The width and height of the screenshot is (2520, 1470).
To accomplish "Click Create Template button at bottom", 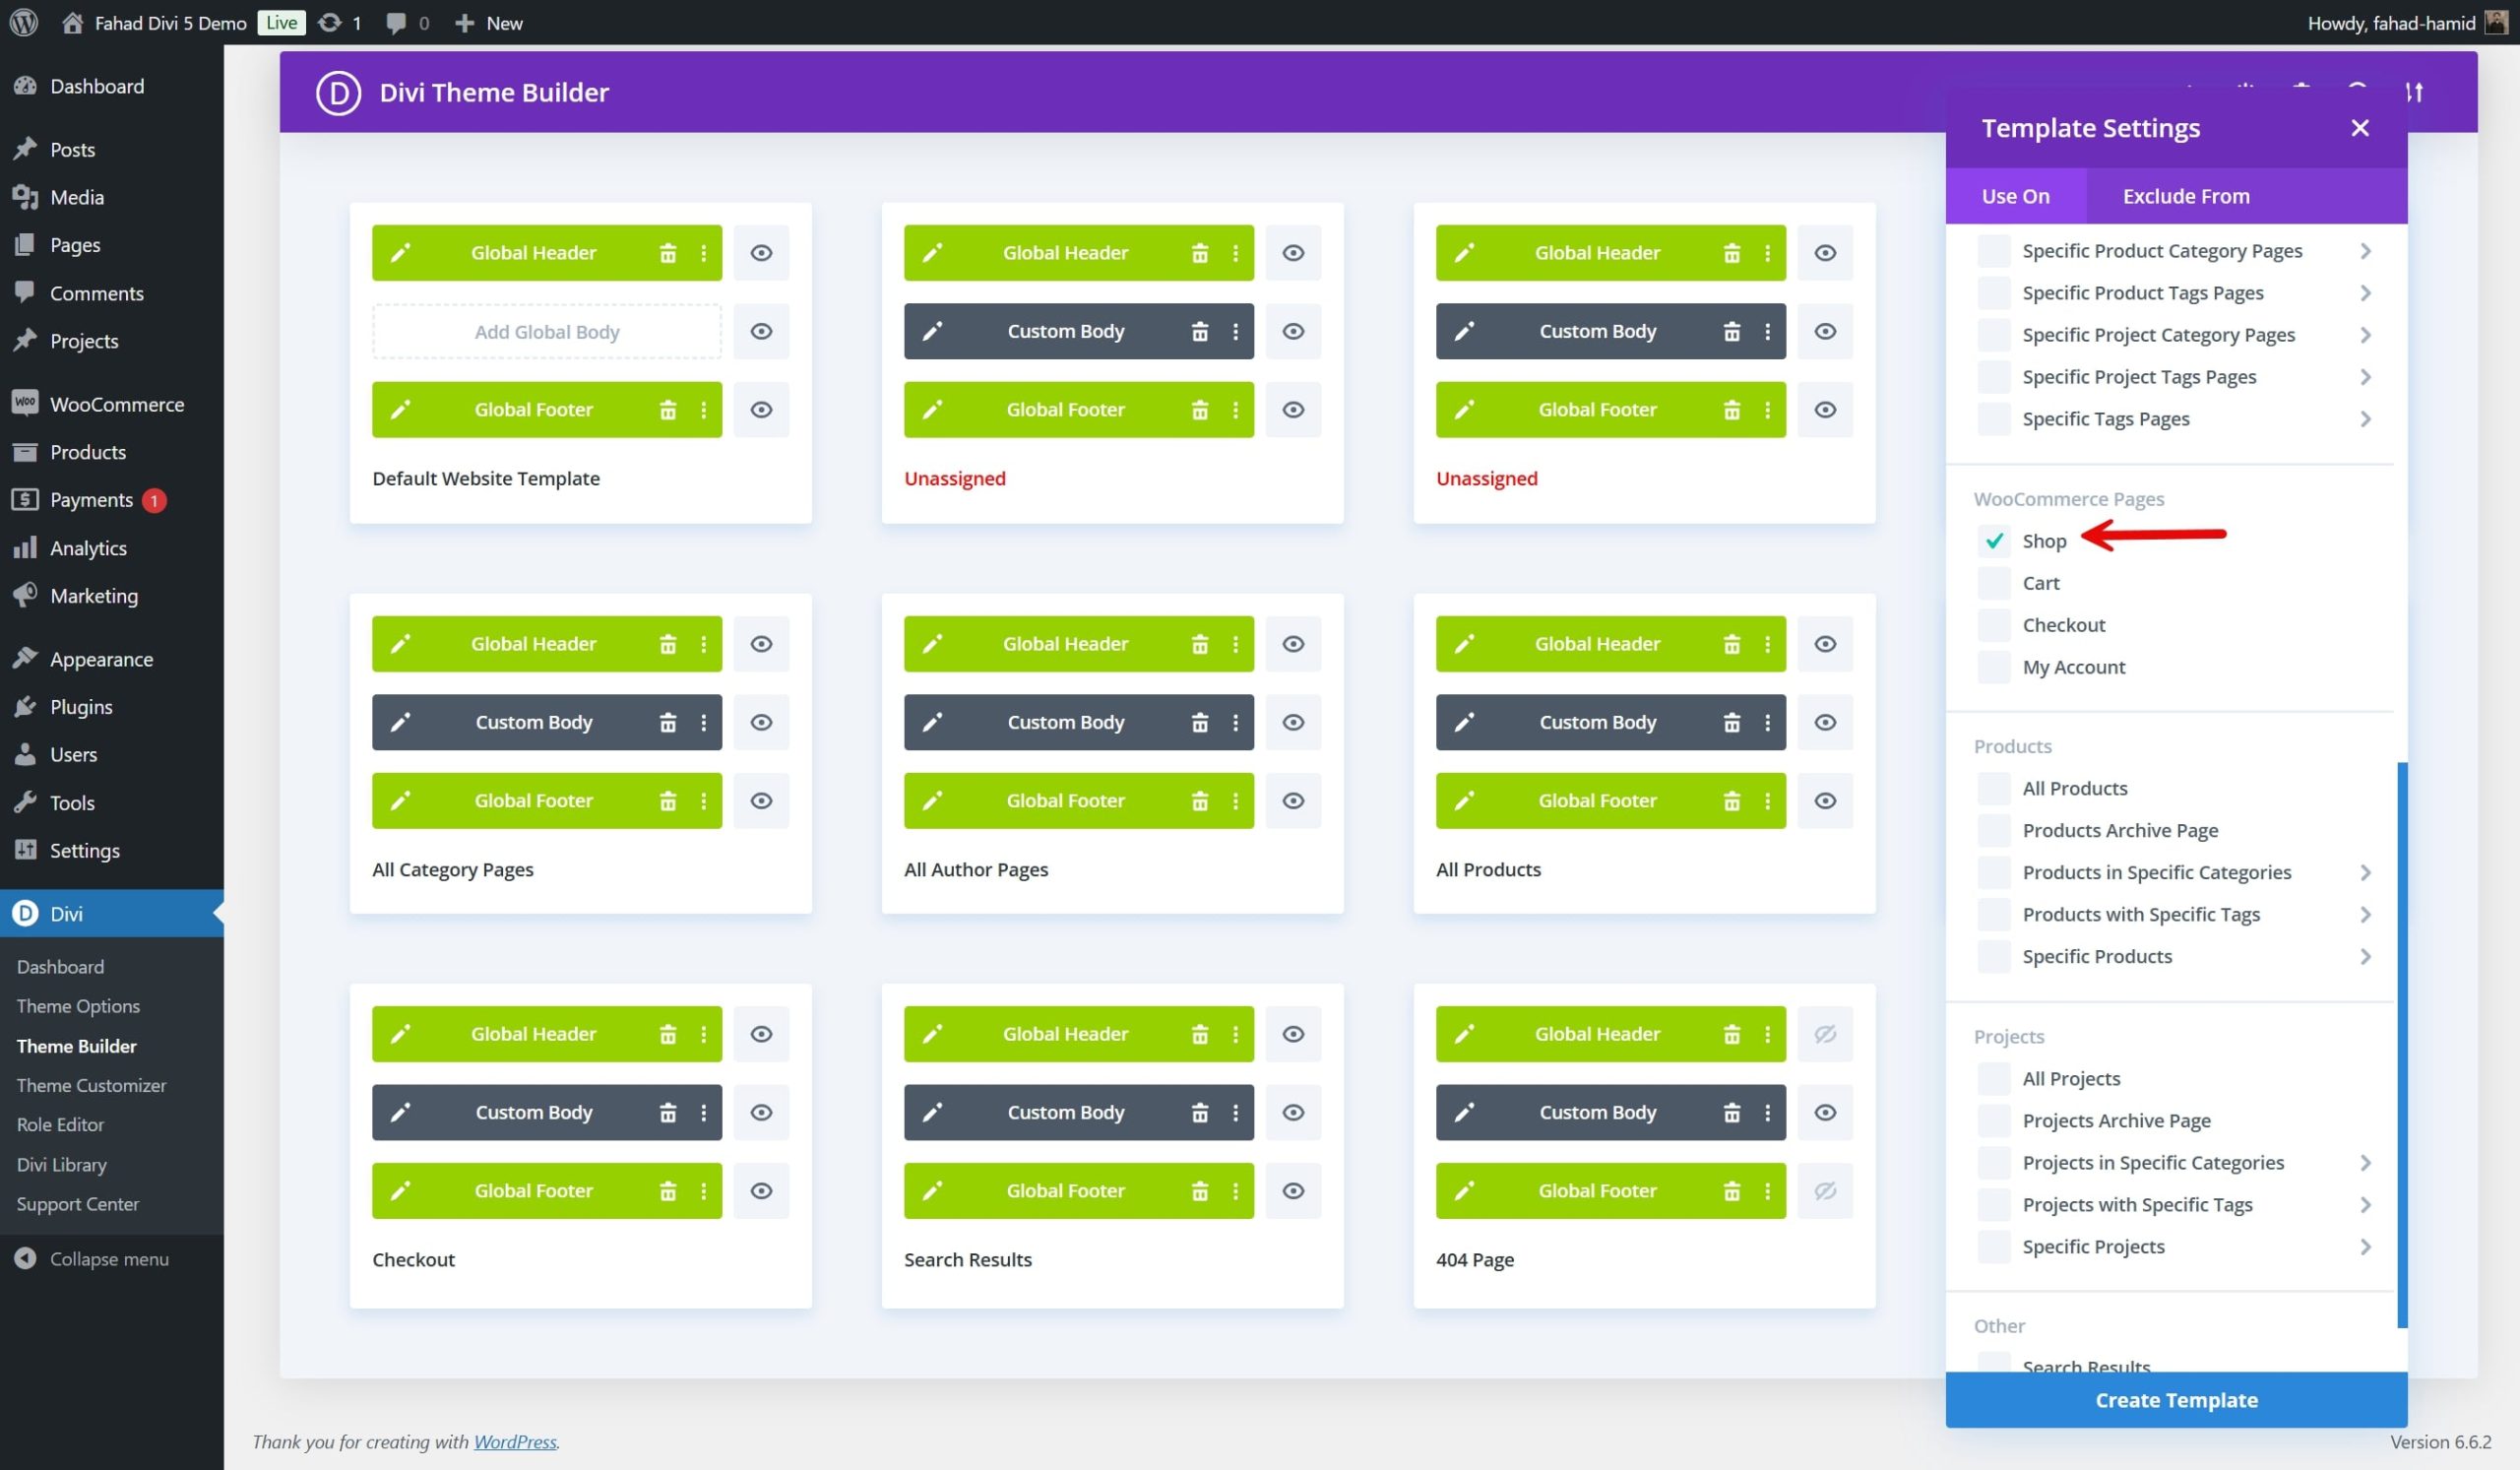I will click(x=2175, y=1398).
